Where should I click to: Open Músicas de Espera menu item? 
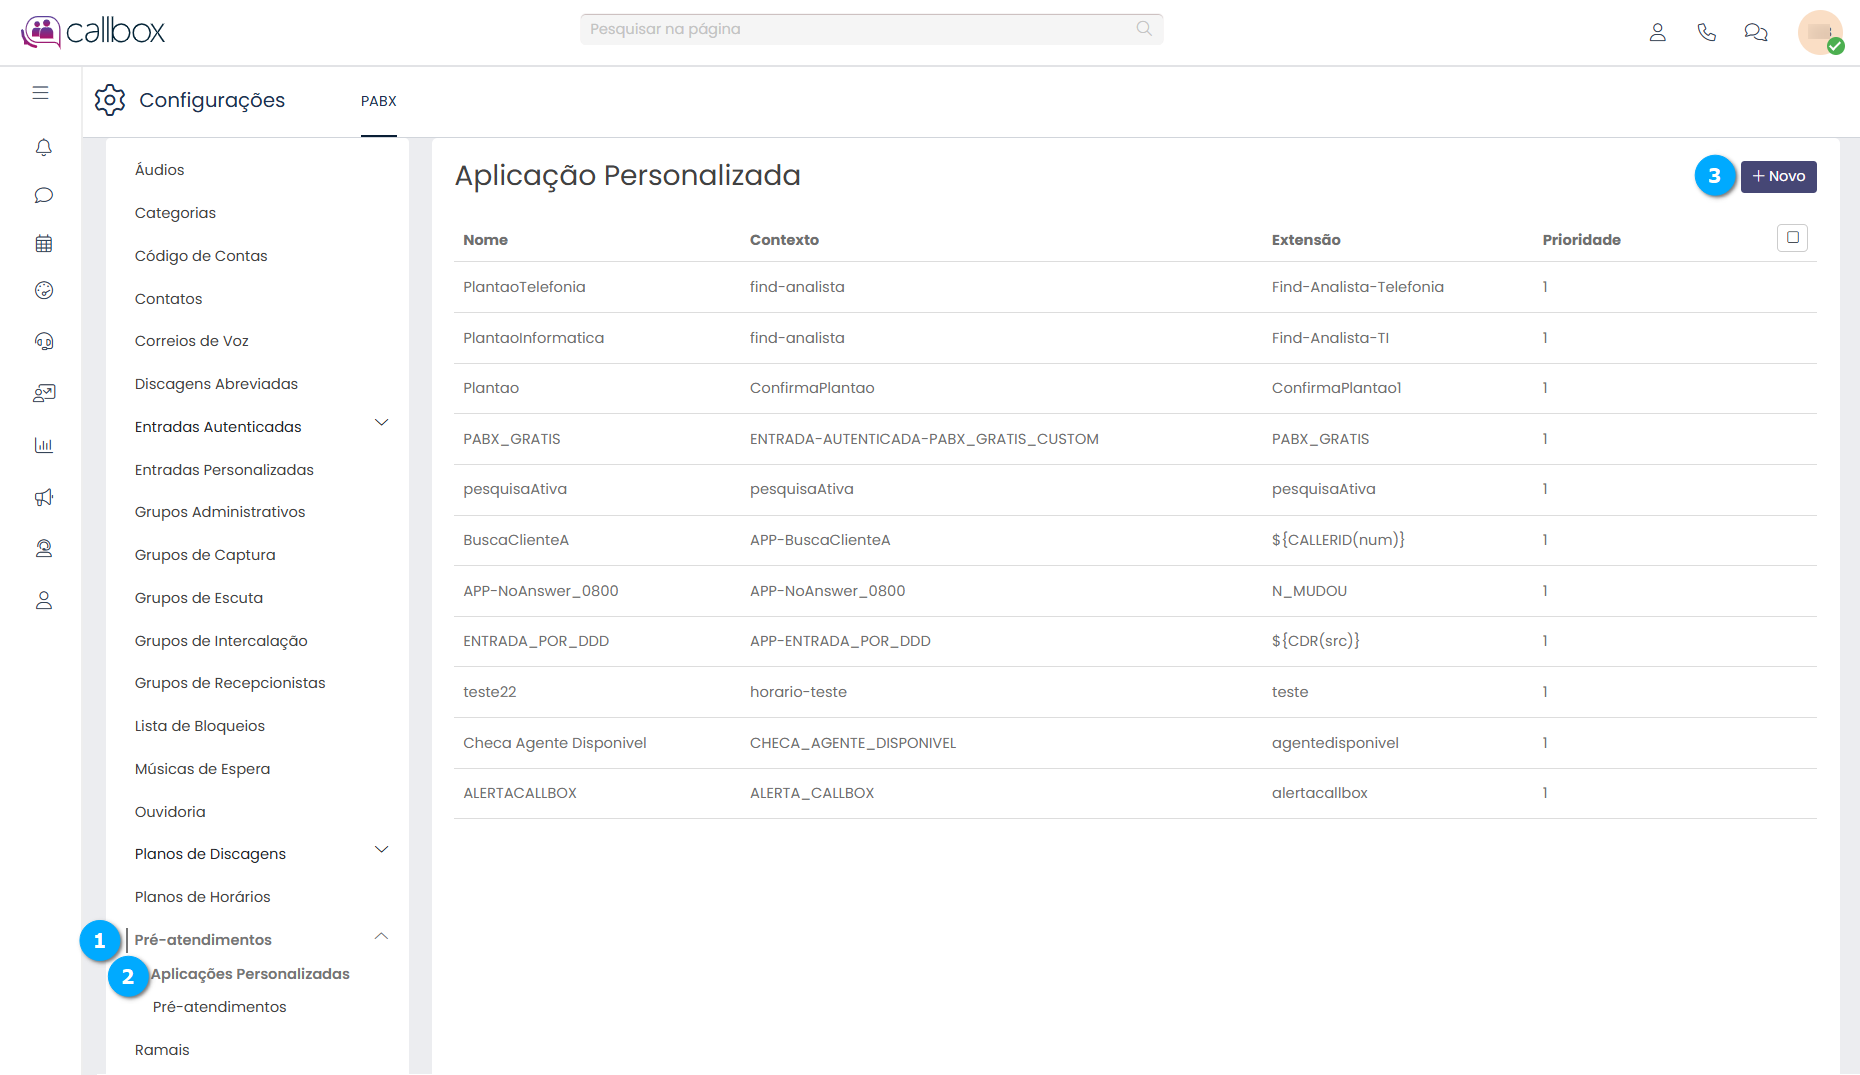point(202,769)
